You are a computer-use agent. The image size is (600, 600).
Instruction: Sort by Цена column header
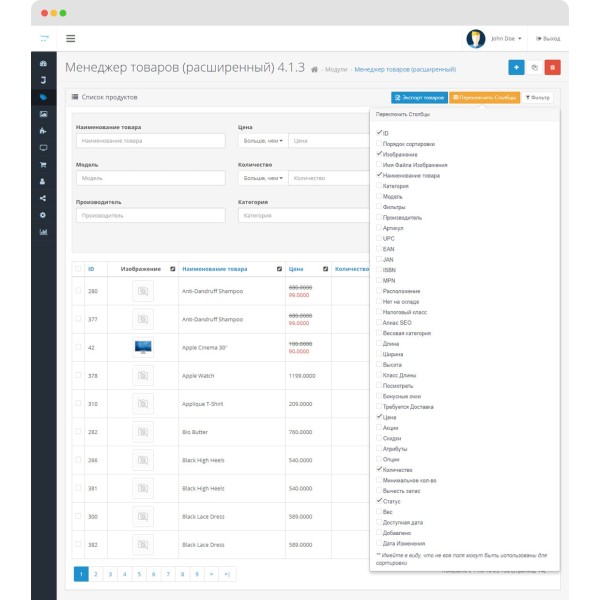pyautogui.click(x=296, y=269)
